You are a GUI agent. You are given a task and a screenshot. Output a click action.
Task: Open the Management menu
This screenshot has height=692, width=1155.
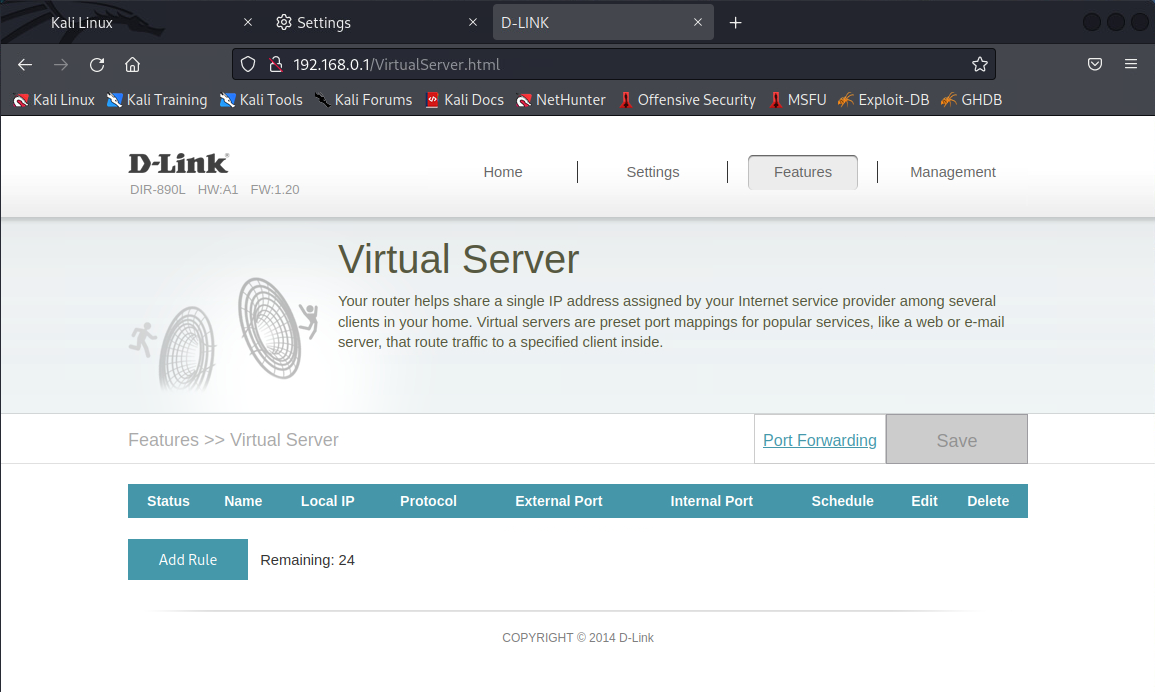click(x=952, y=172)
